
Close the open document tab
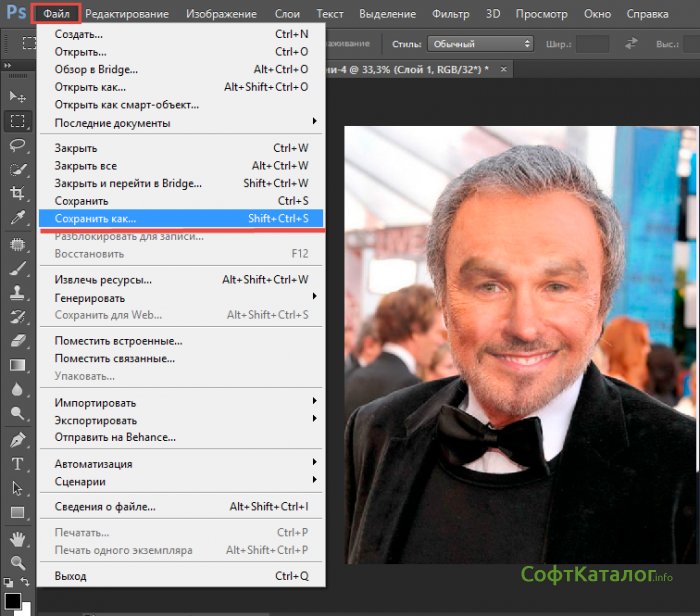coord(502,69)
